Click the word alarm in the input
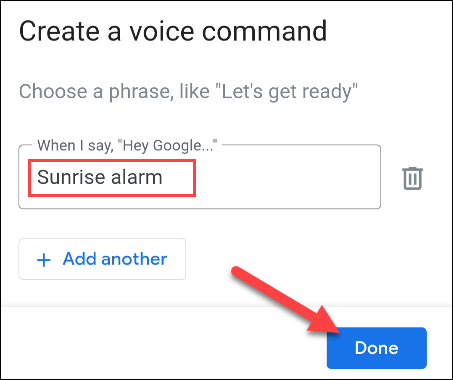453x380 pixels. click(137, 177)
